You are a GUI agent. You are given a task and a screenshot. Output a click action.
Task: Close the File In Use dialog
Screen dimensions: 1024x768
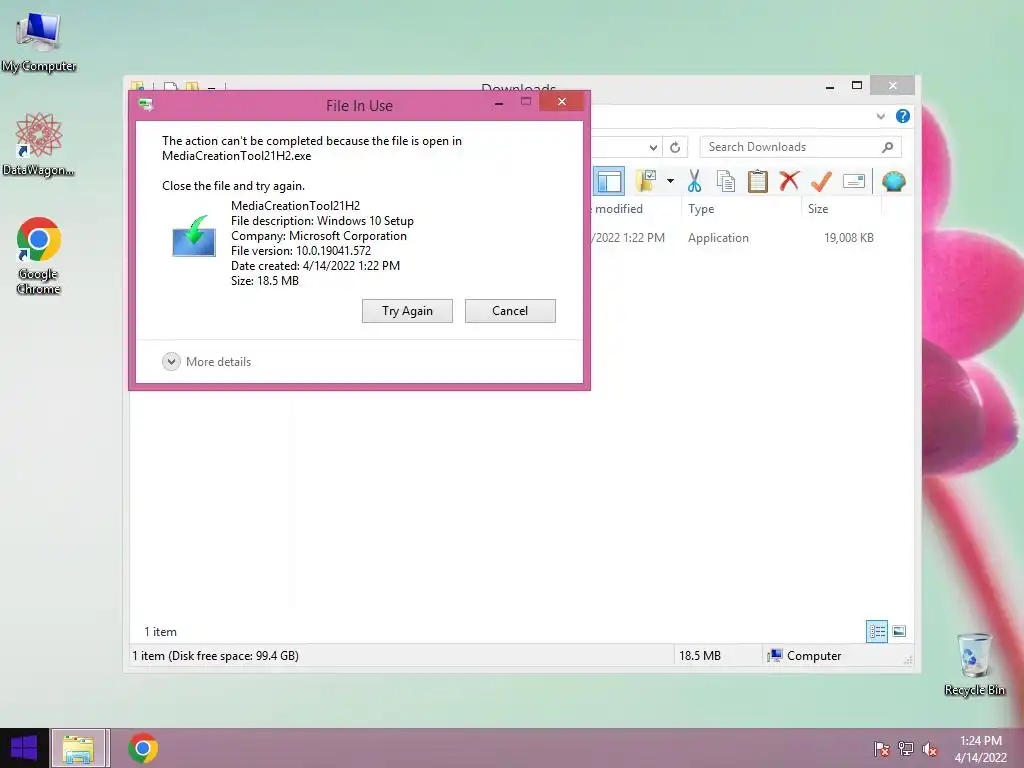point(562,102)
